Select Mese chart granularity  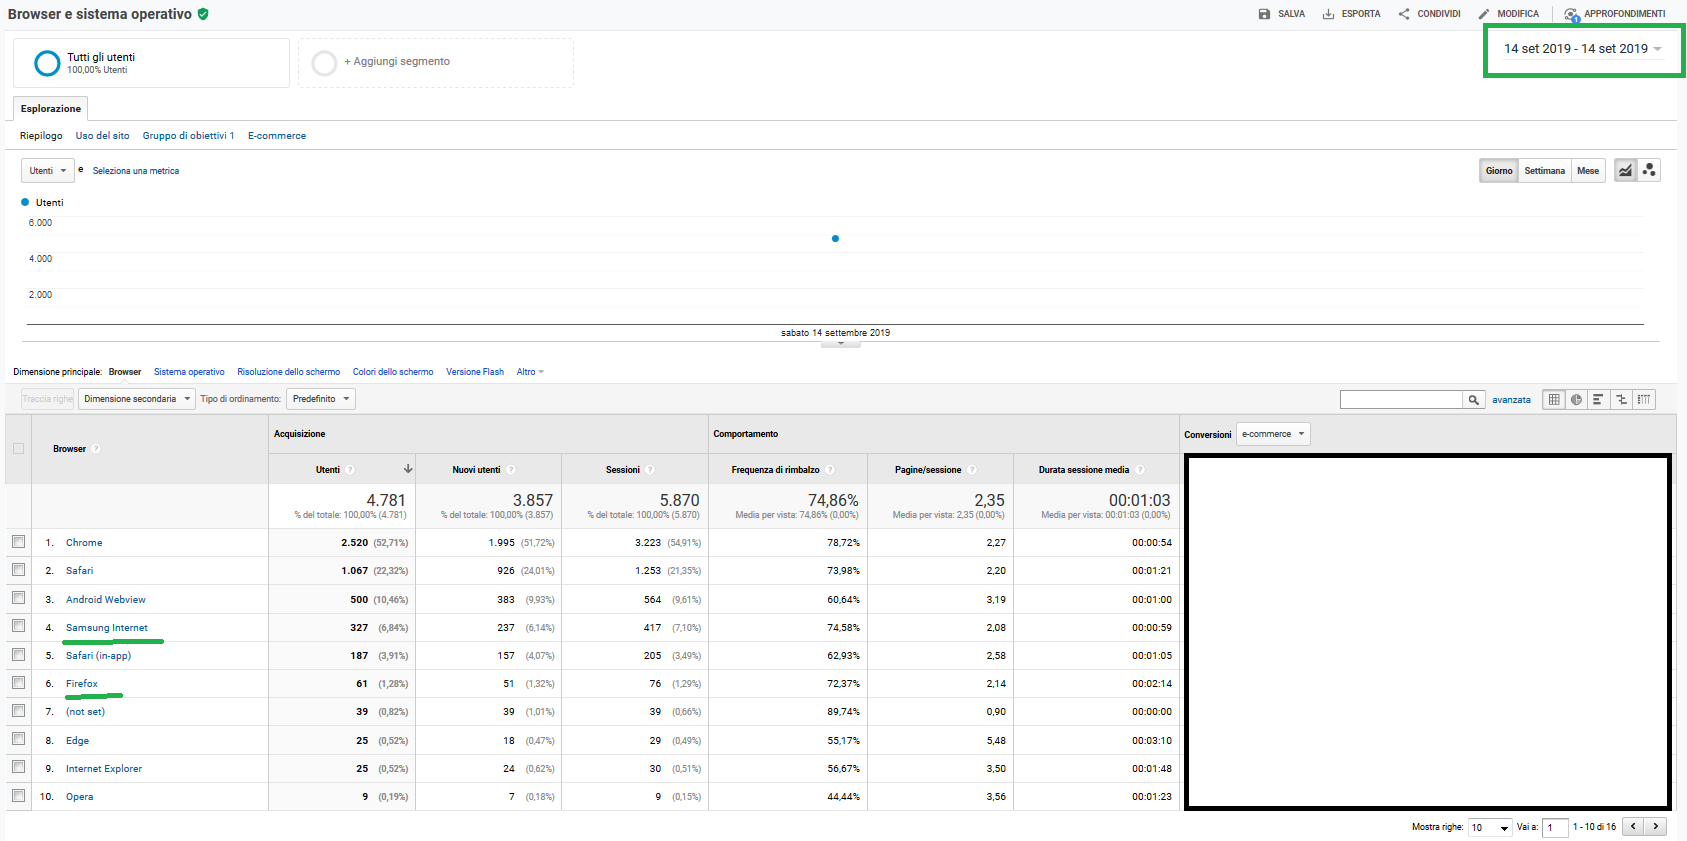(x=1588, y=171)
